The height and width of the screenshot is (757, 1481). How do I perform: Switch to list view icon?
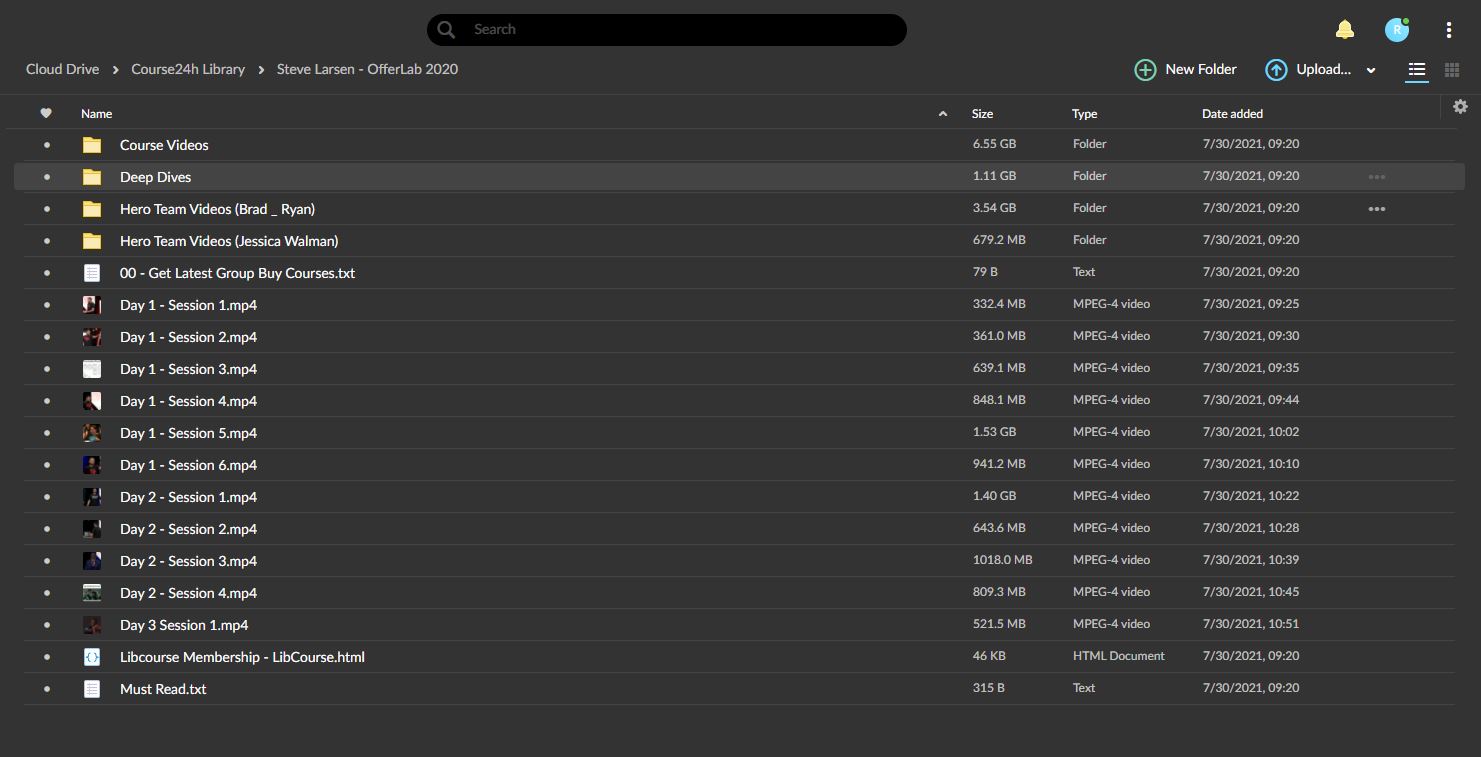[1417, 70]
